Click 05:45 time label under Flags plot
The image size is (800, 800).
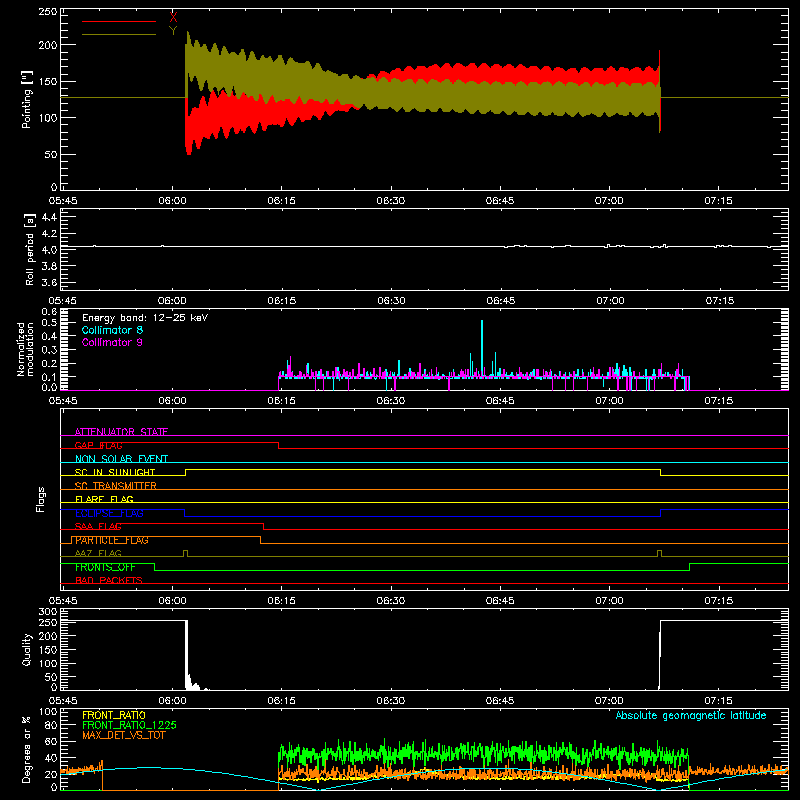(63, 601)
